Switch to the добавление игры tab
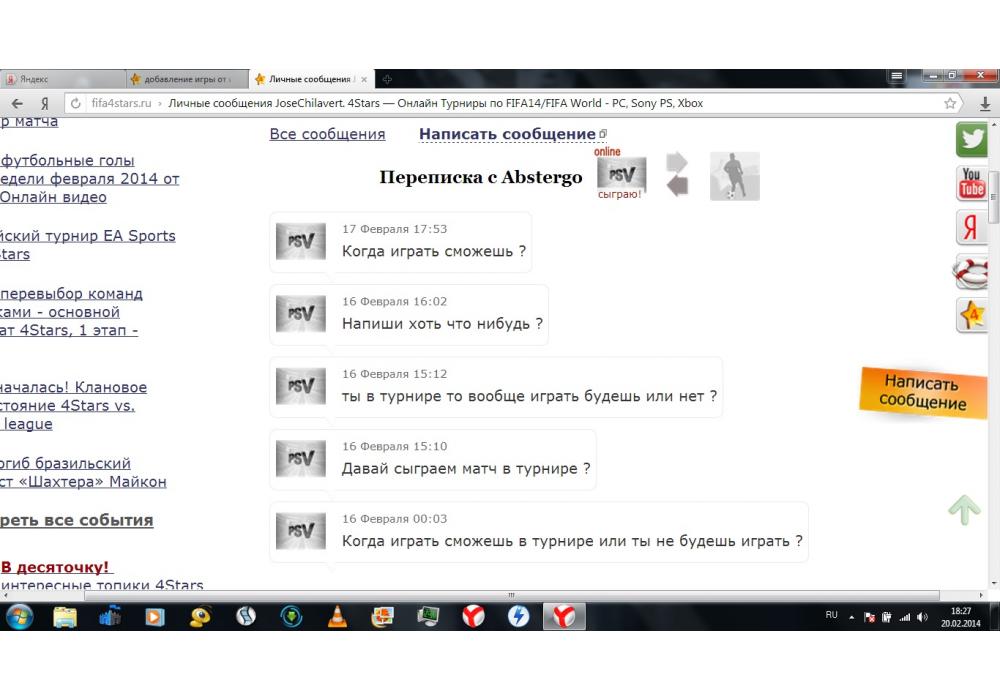Image resolution: width=1000 pixels, height=700 pixels. [x=187, y=79]
